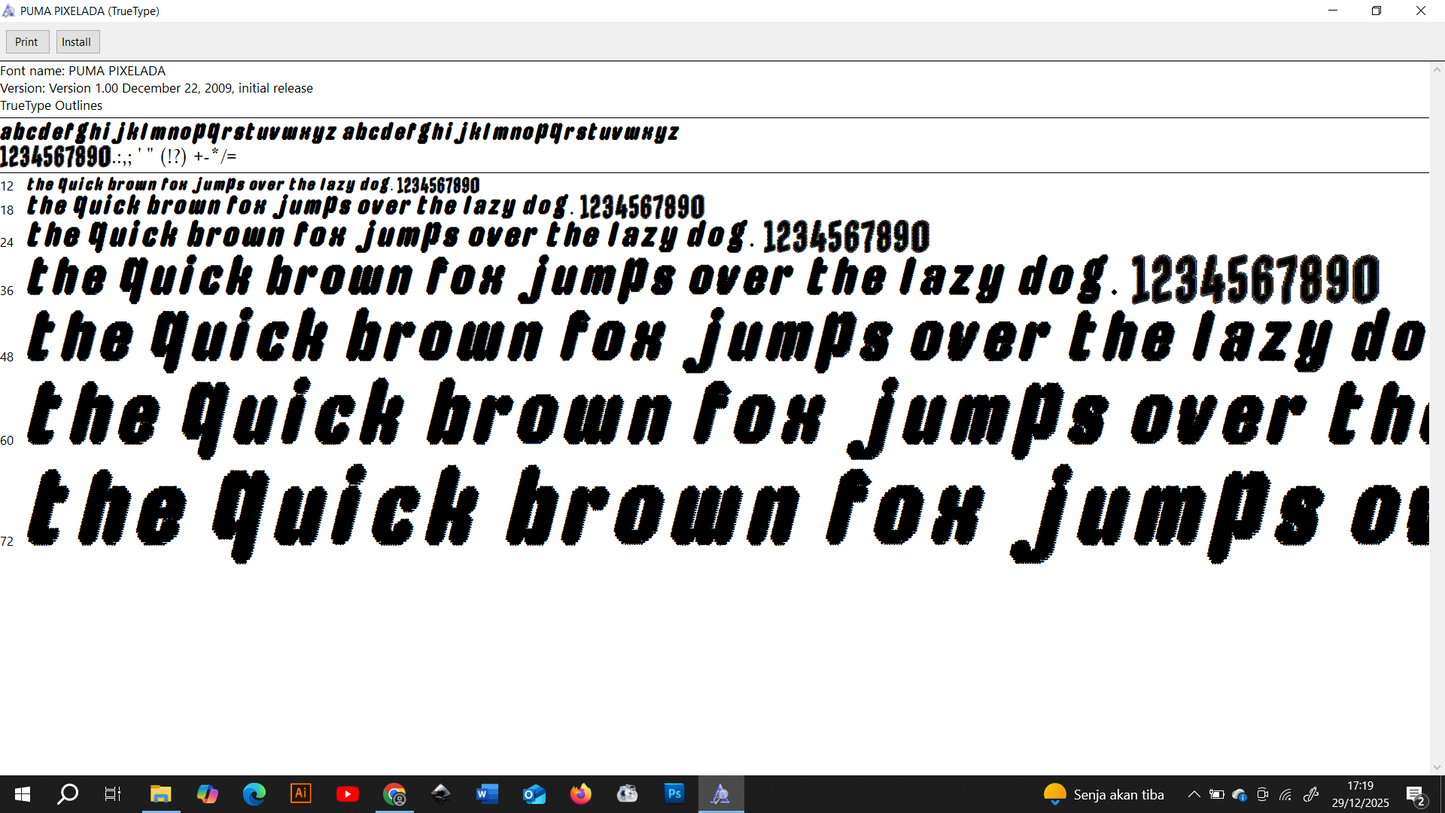
Task: Click the scrollbar down arrow
Action: click(x=1437, y=767)
